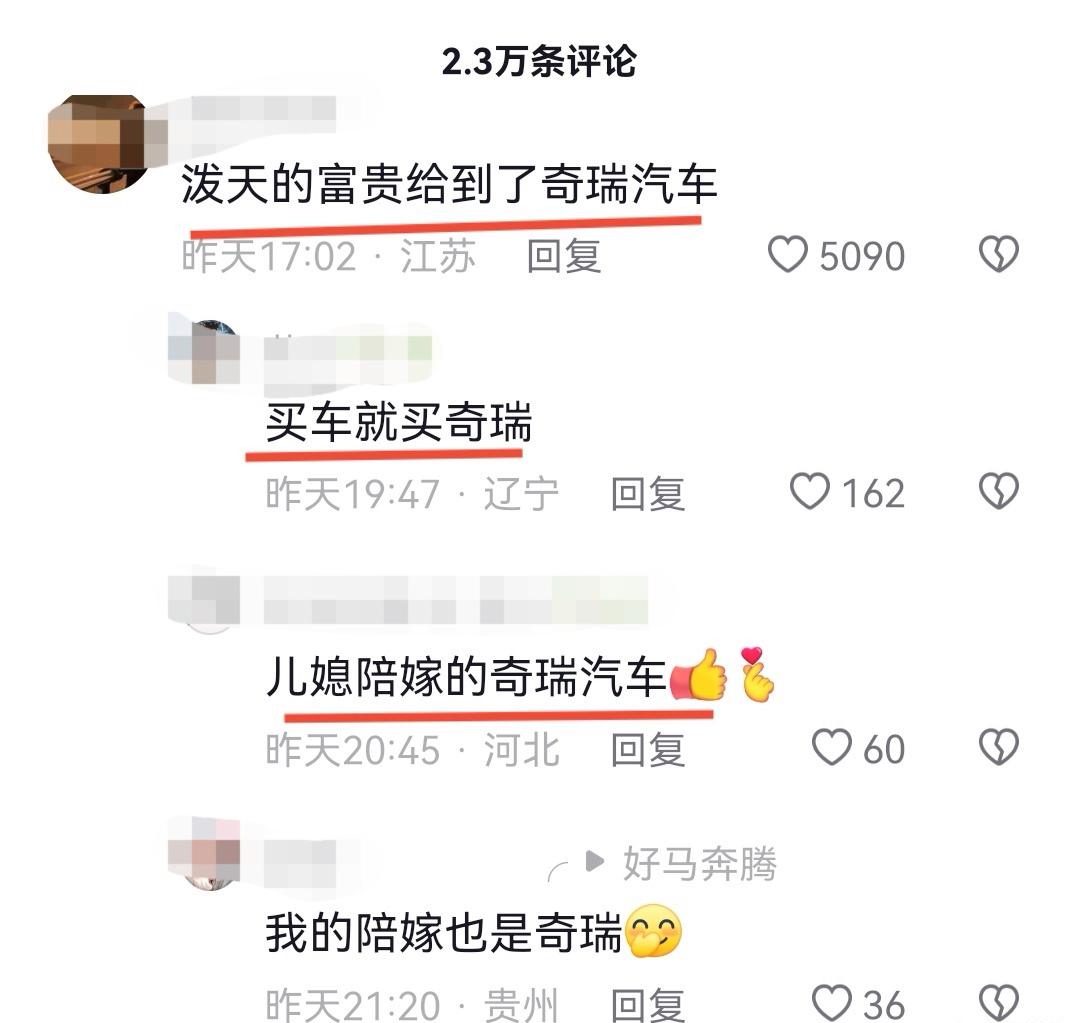Reply to the 江苏 comment via 回复
Image resolution: width=1080 pixels, height=1023 pixels.
563,256
